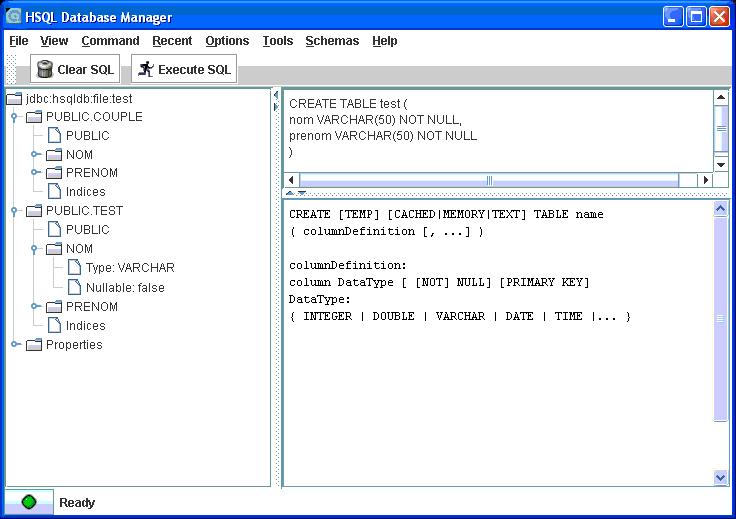Open the Schemas menu

click(x=331, y=41)
